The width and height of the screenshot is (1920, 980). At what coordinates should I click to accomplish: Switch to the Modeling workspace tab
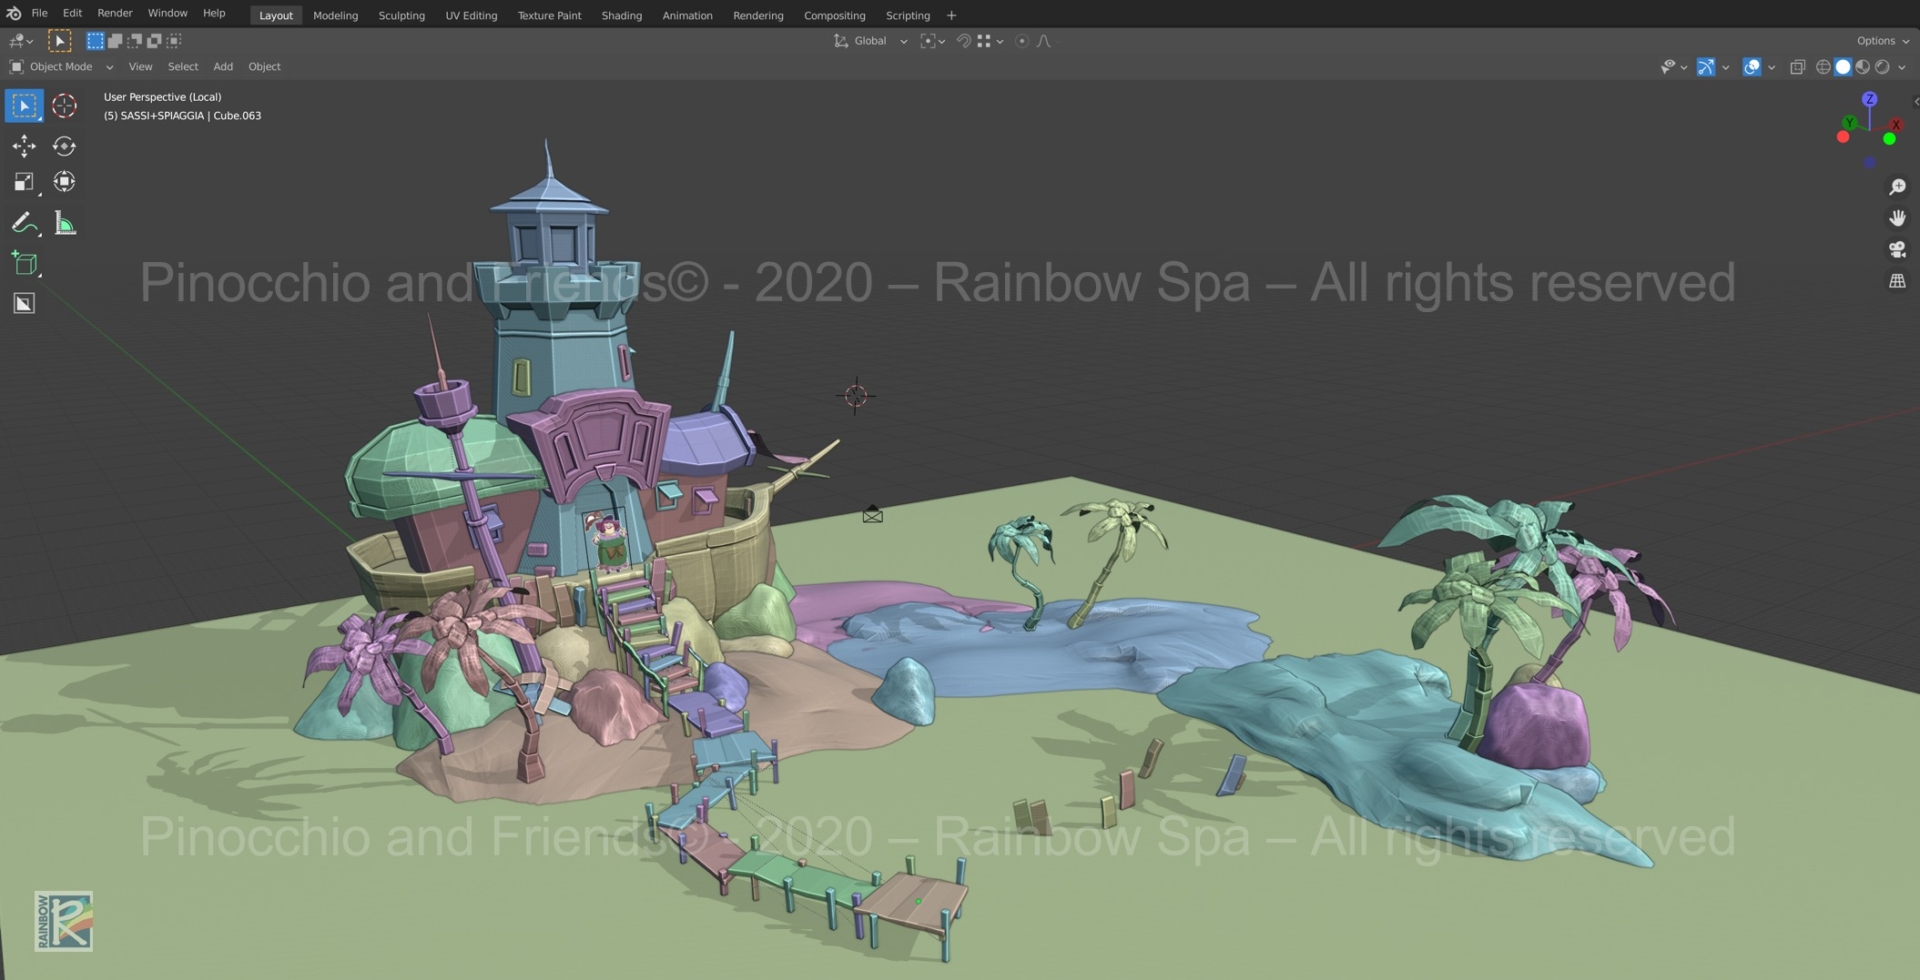[x=335, y=16]
